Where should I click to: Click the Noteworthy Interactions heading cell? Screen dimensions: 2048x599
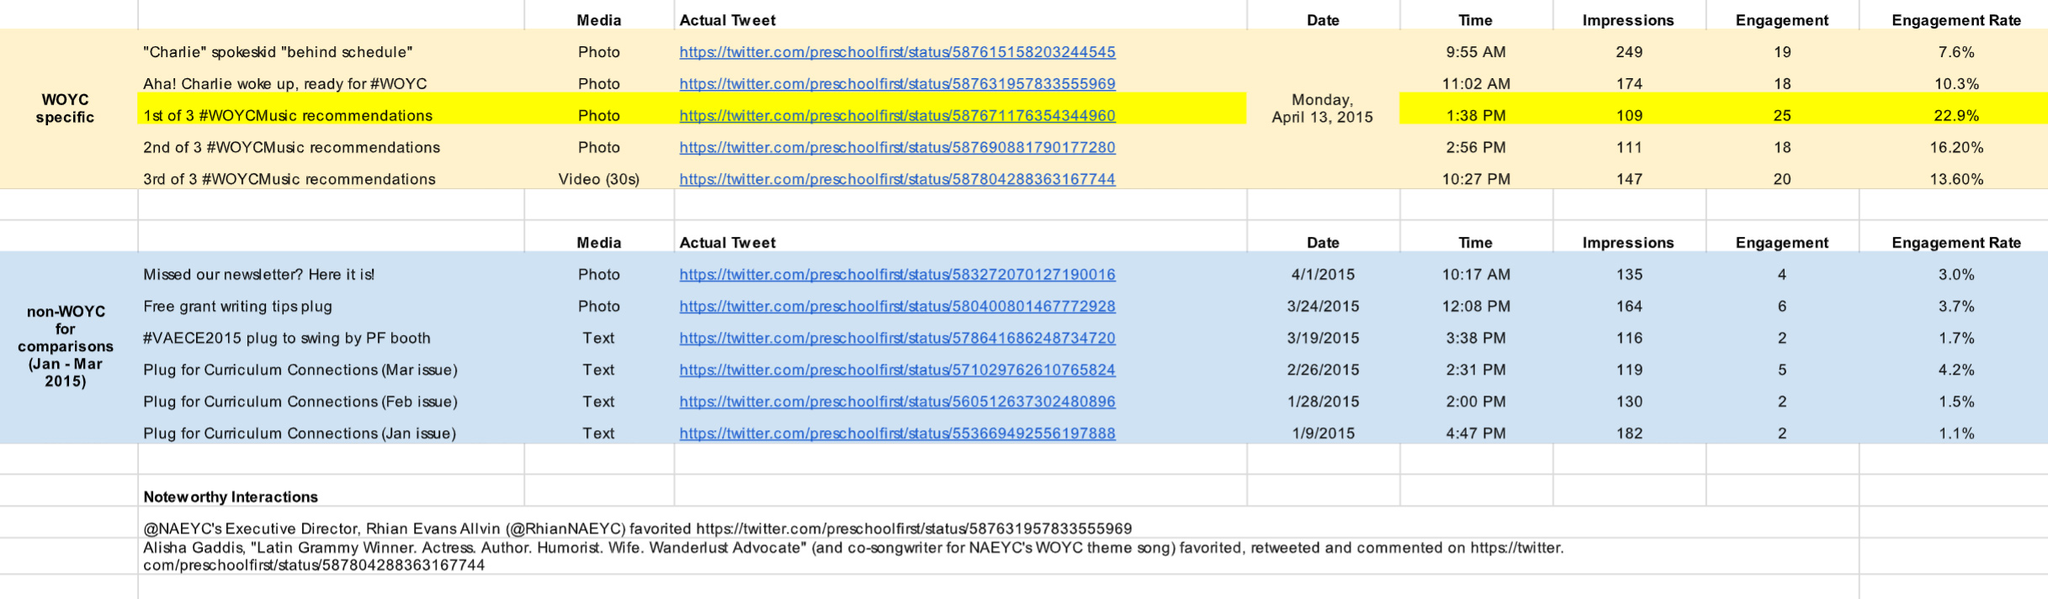pyautogui.click(x=331, y=497)
